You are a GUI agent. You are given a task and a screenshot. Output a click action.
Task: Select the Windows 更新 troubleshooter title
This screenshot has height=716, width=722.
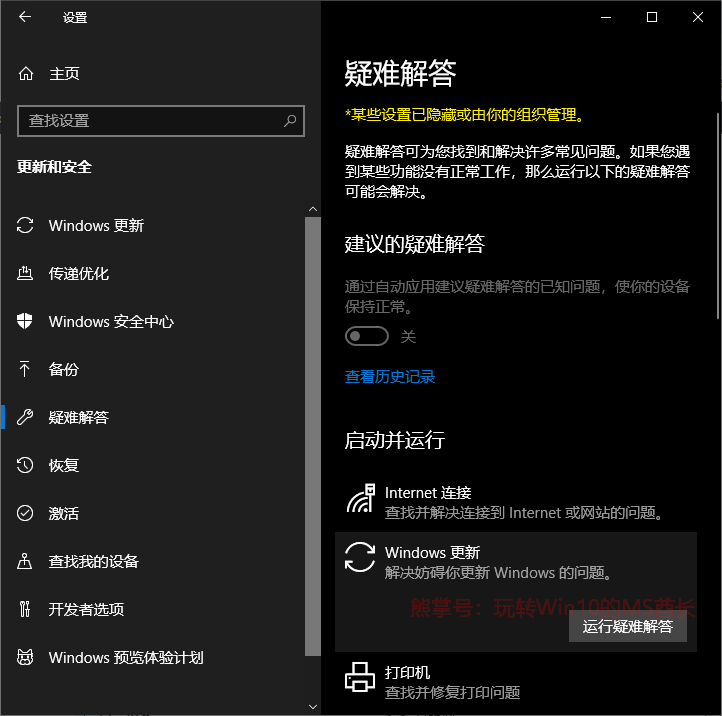(x=432, y=552)
